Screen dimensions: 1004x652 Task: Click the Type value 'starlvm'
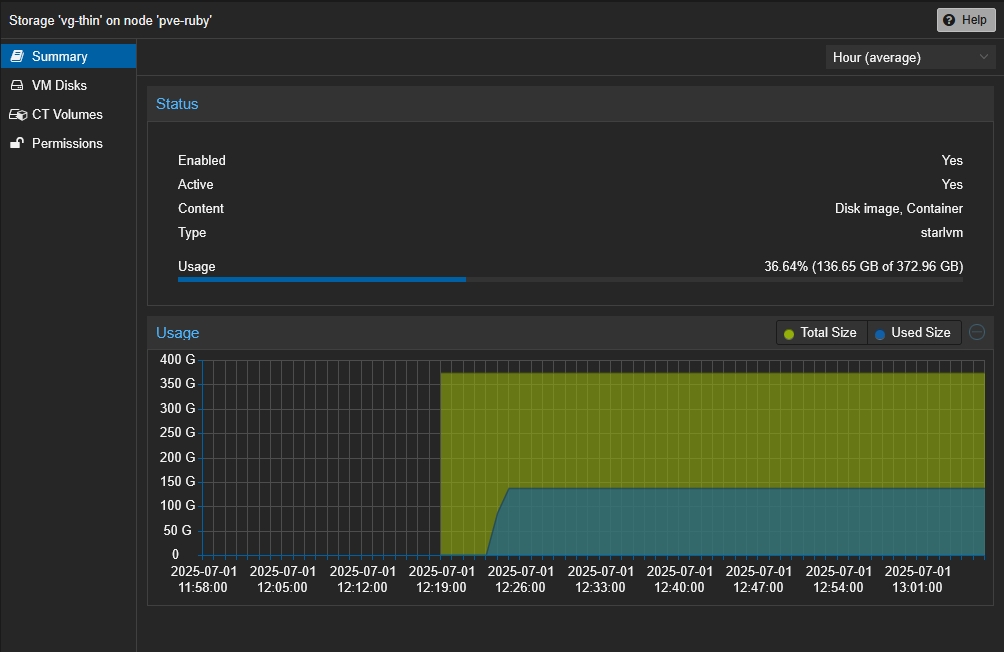click(x=942, y=232)
